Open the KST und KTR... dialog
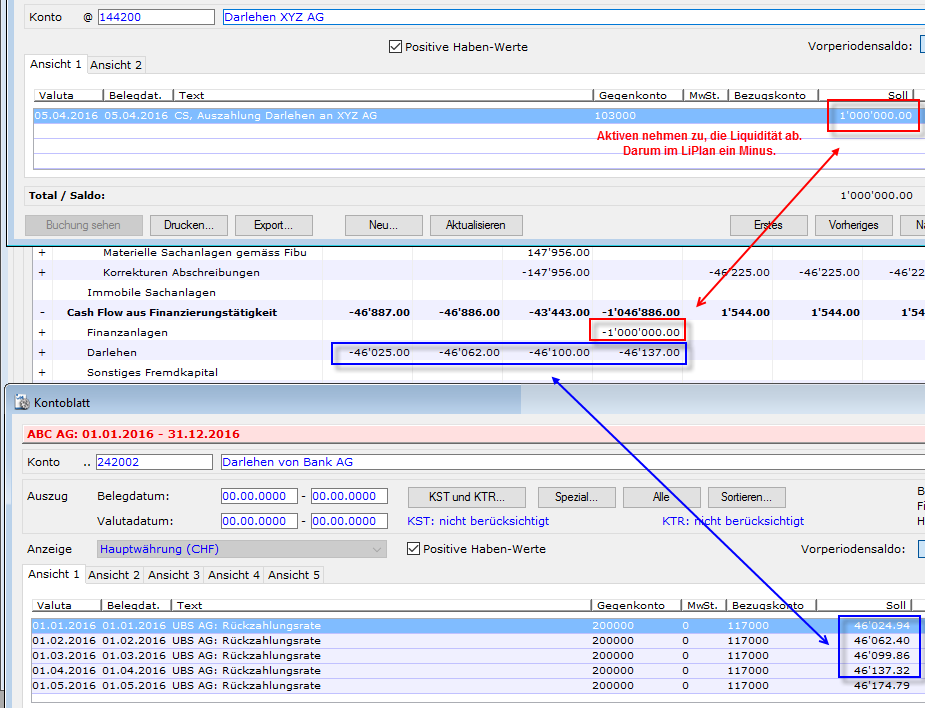 click(x=465, y=497)
